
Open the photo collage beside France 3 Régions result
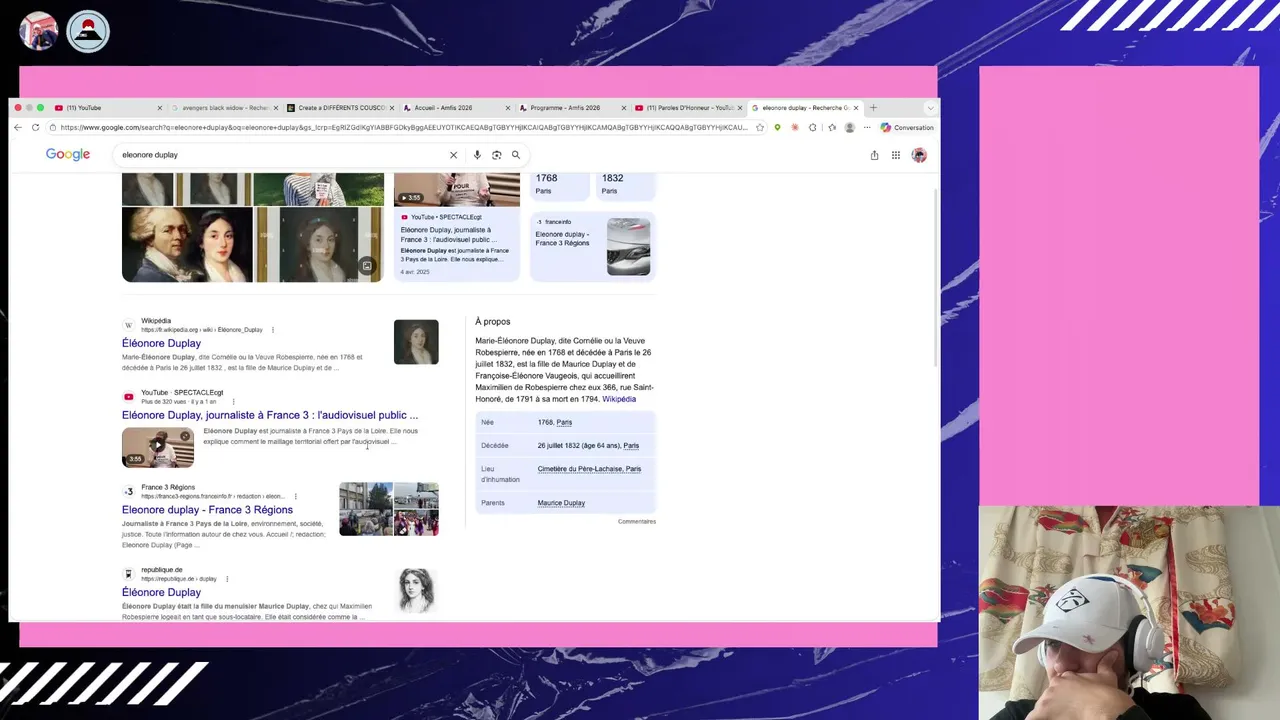click(x=389, y=509)
